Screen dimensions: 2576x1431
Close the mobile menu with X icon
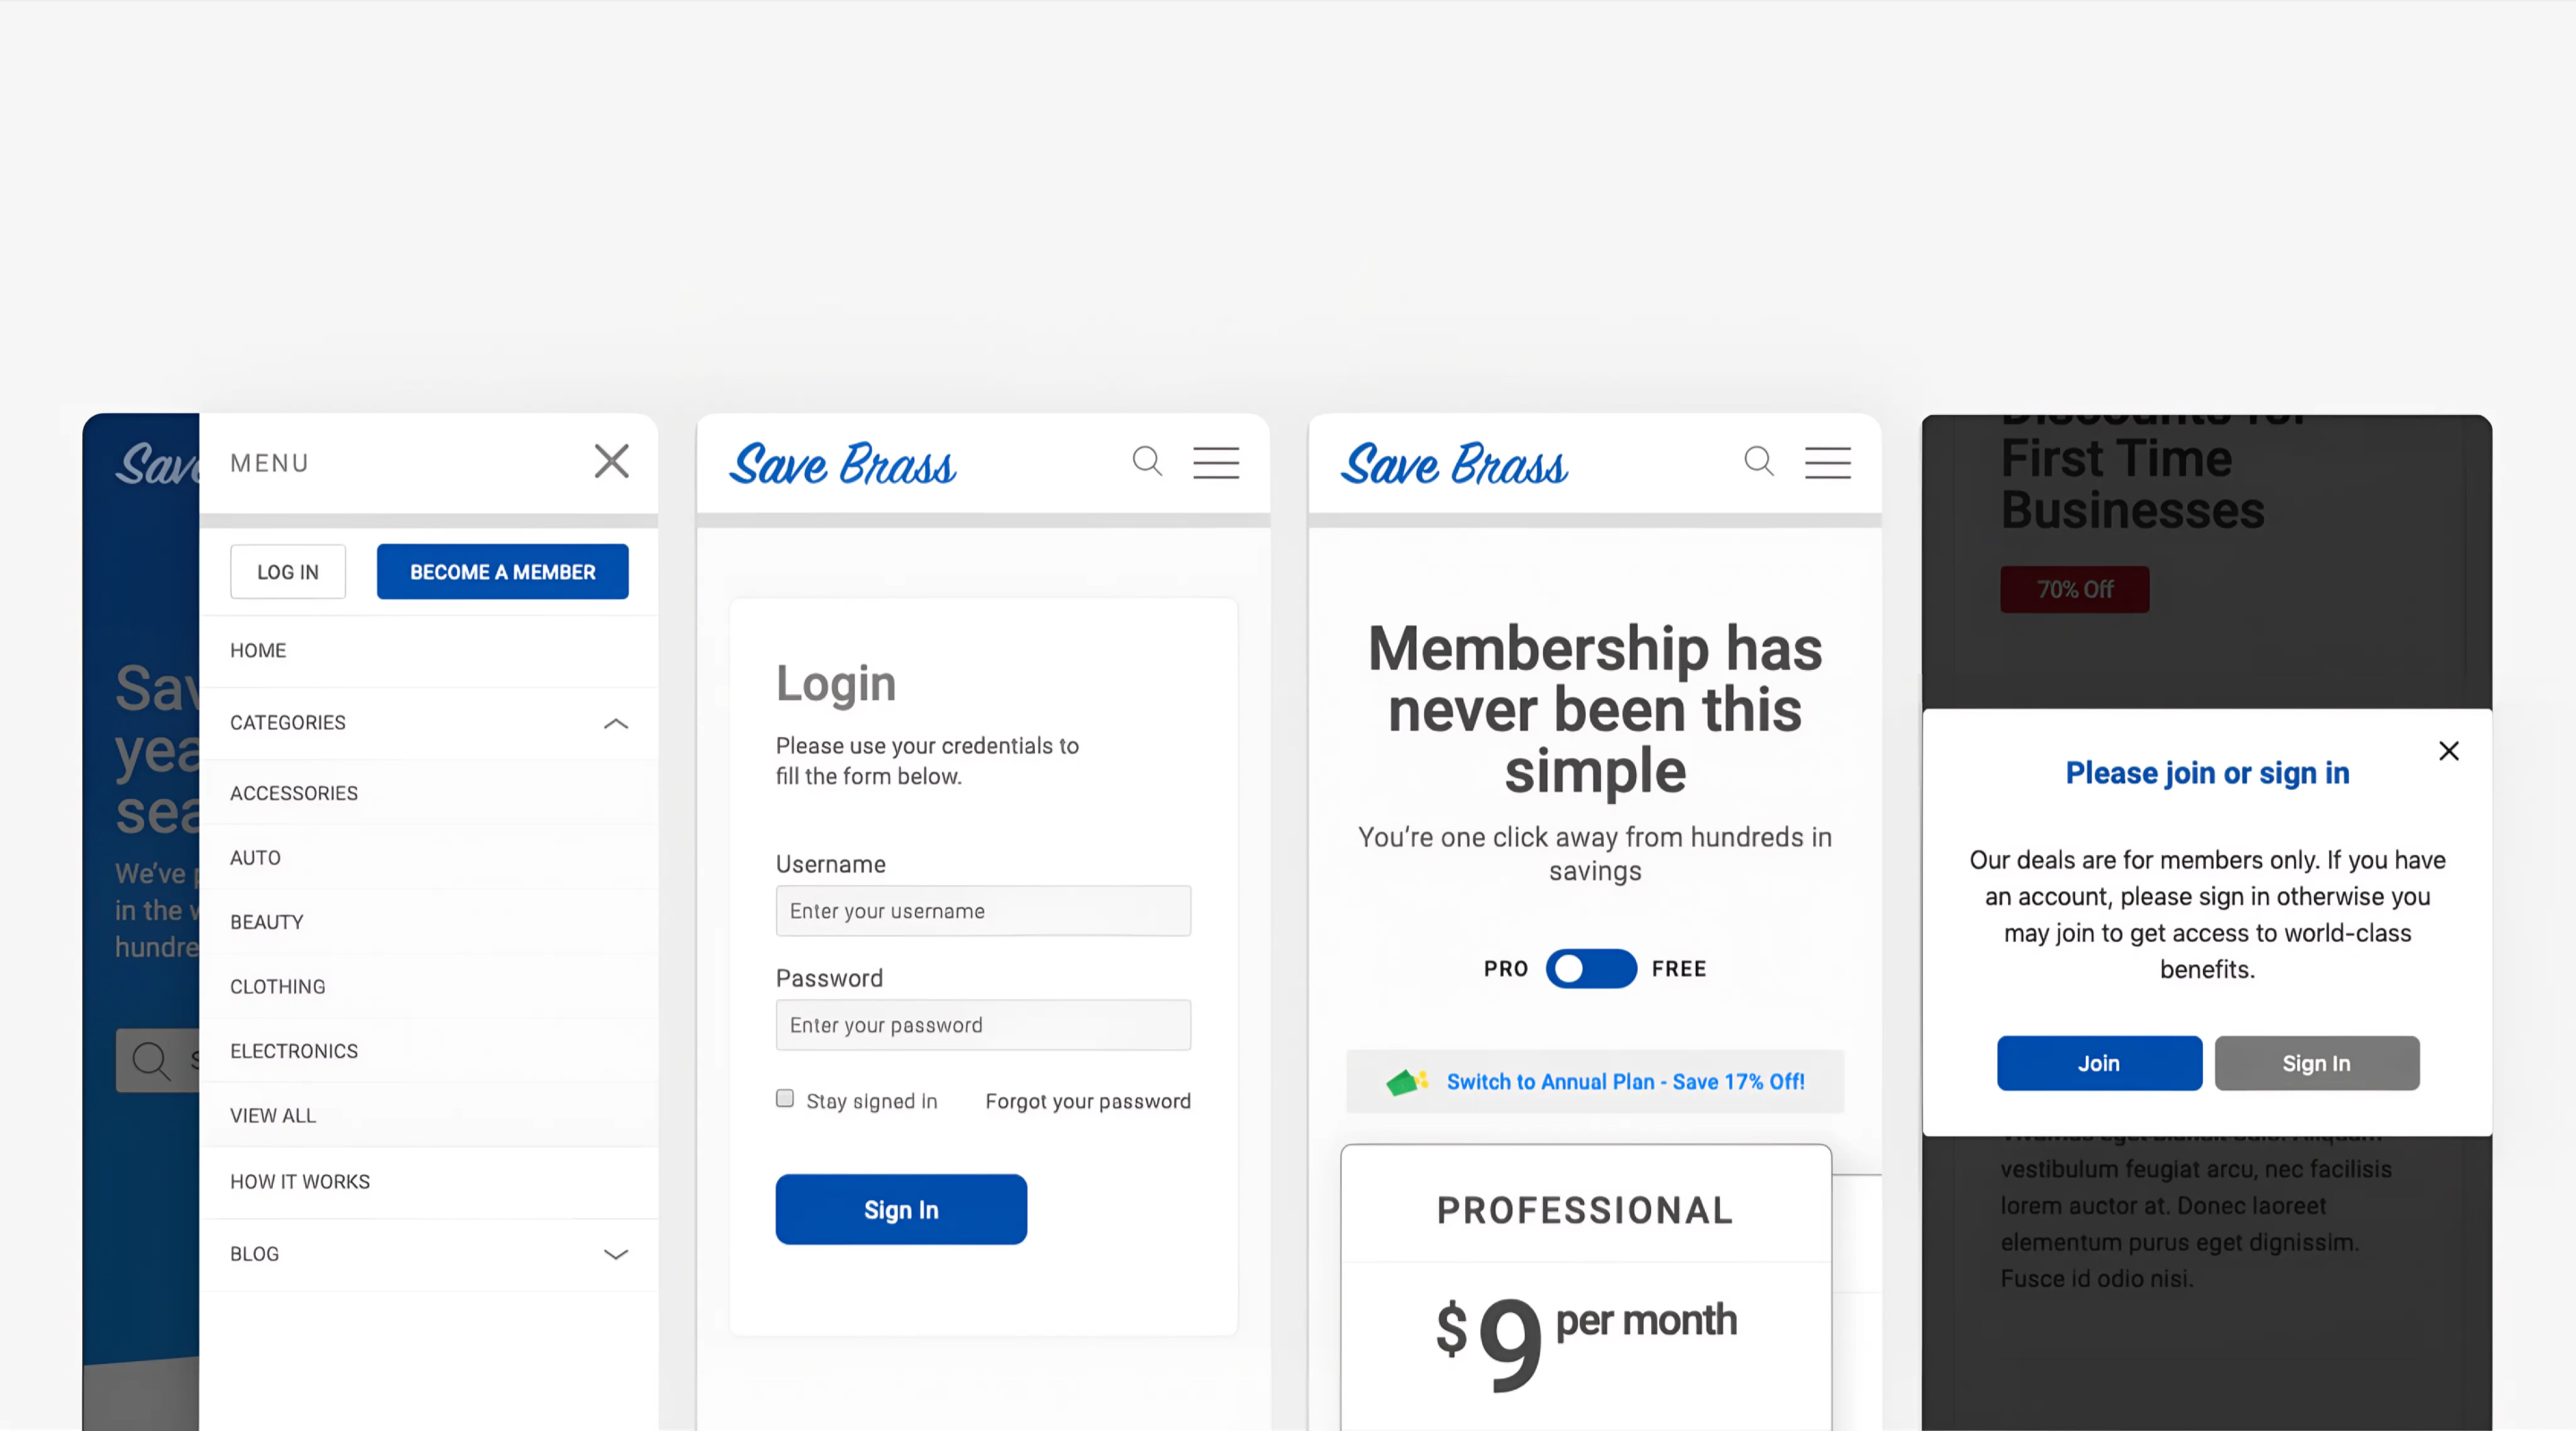(x=611, y=462)
